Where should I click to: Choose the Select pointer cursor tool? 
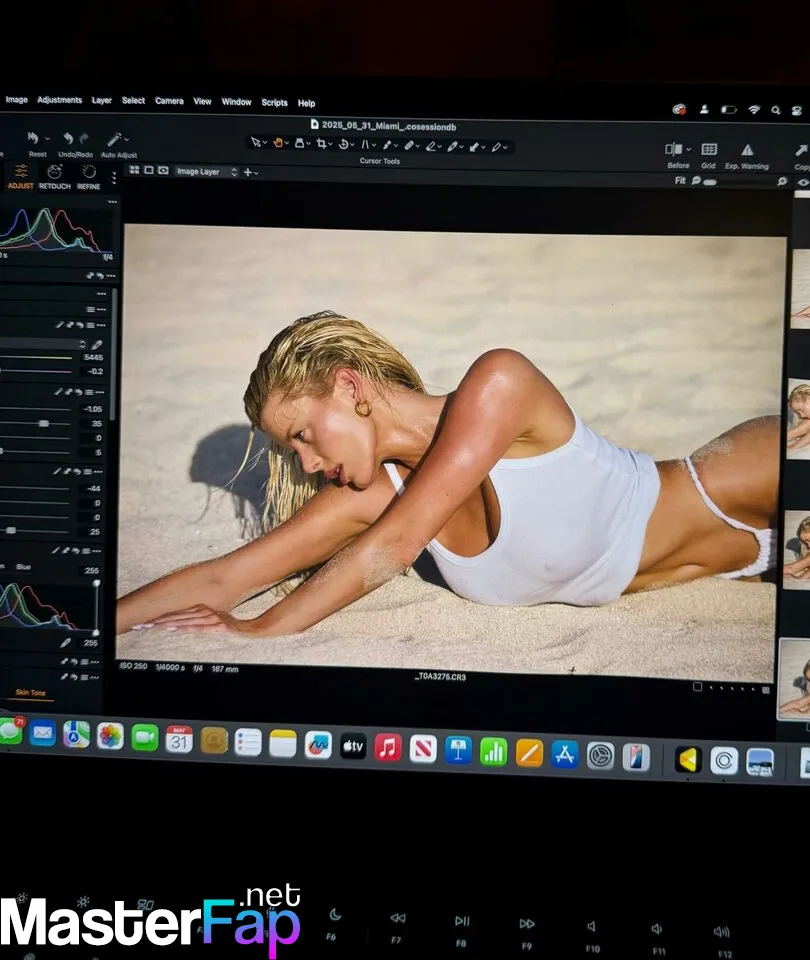[256, 142]
